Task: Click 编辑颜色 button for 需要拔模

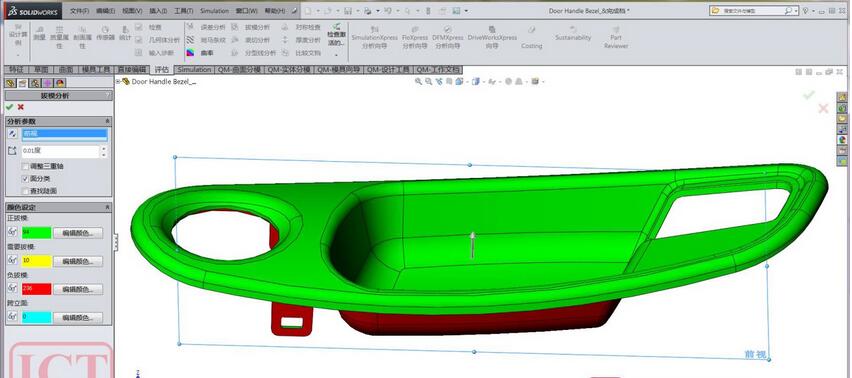Action: pos(78,261)
